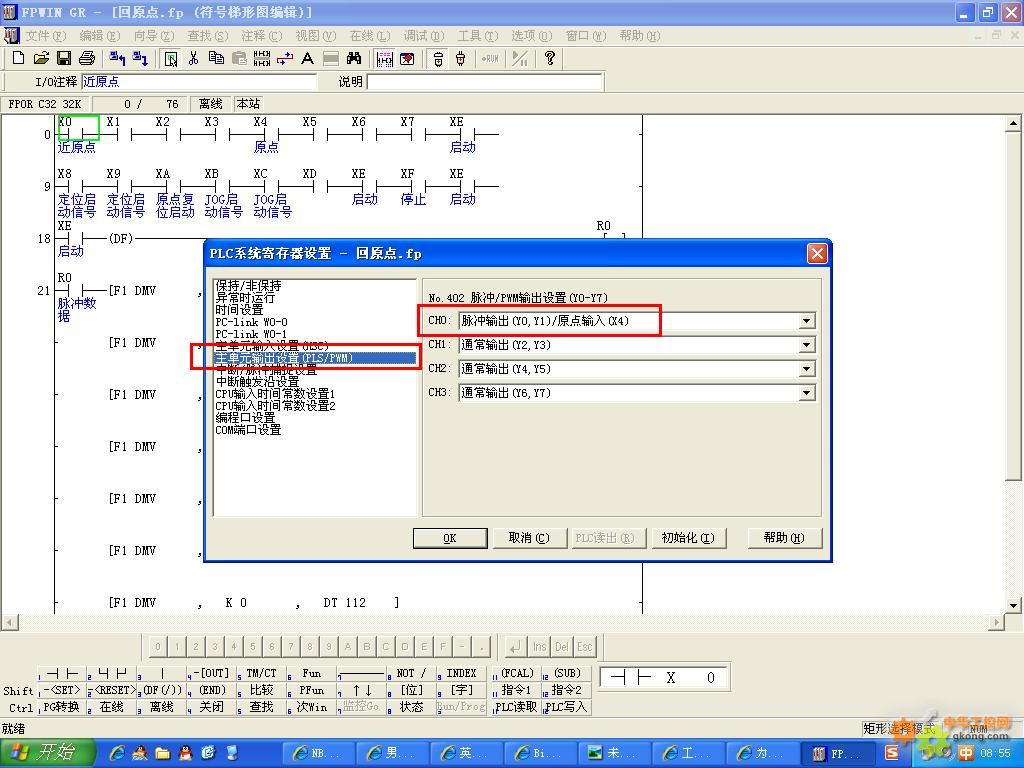Click the vertical scrollbar down arrow of ladder editor

tap(1013, 605)
